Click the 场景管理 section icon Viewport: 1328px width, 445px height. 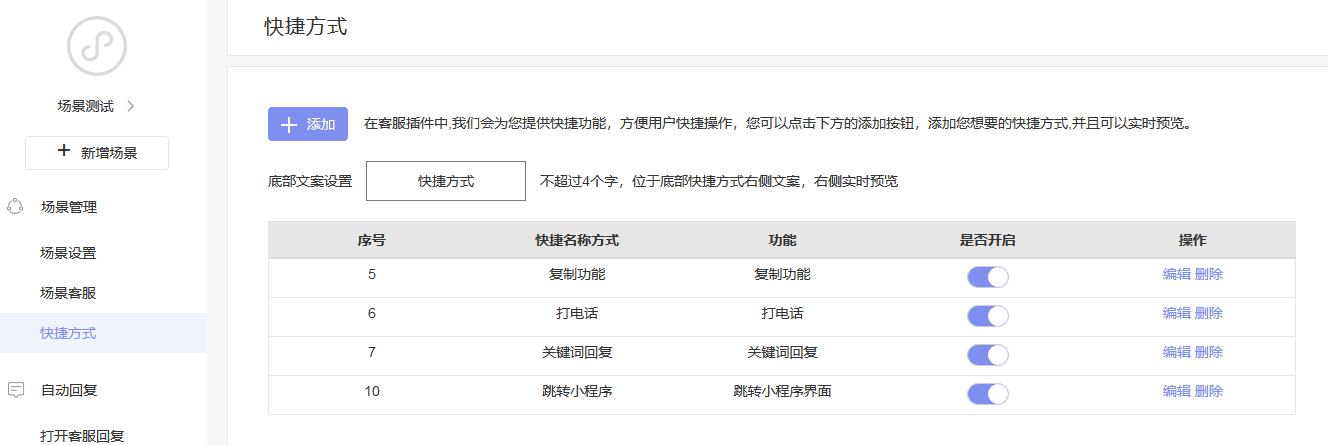[15, 207]
